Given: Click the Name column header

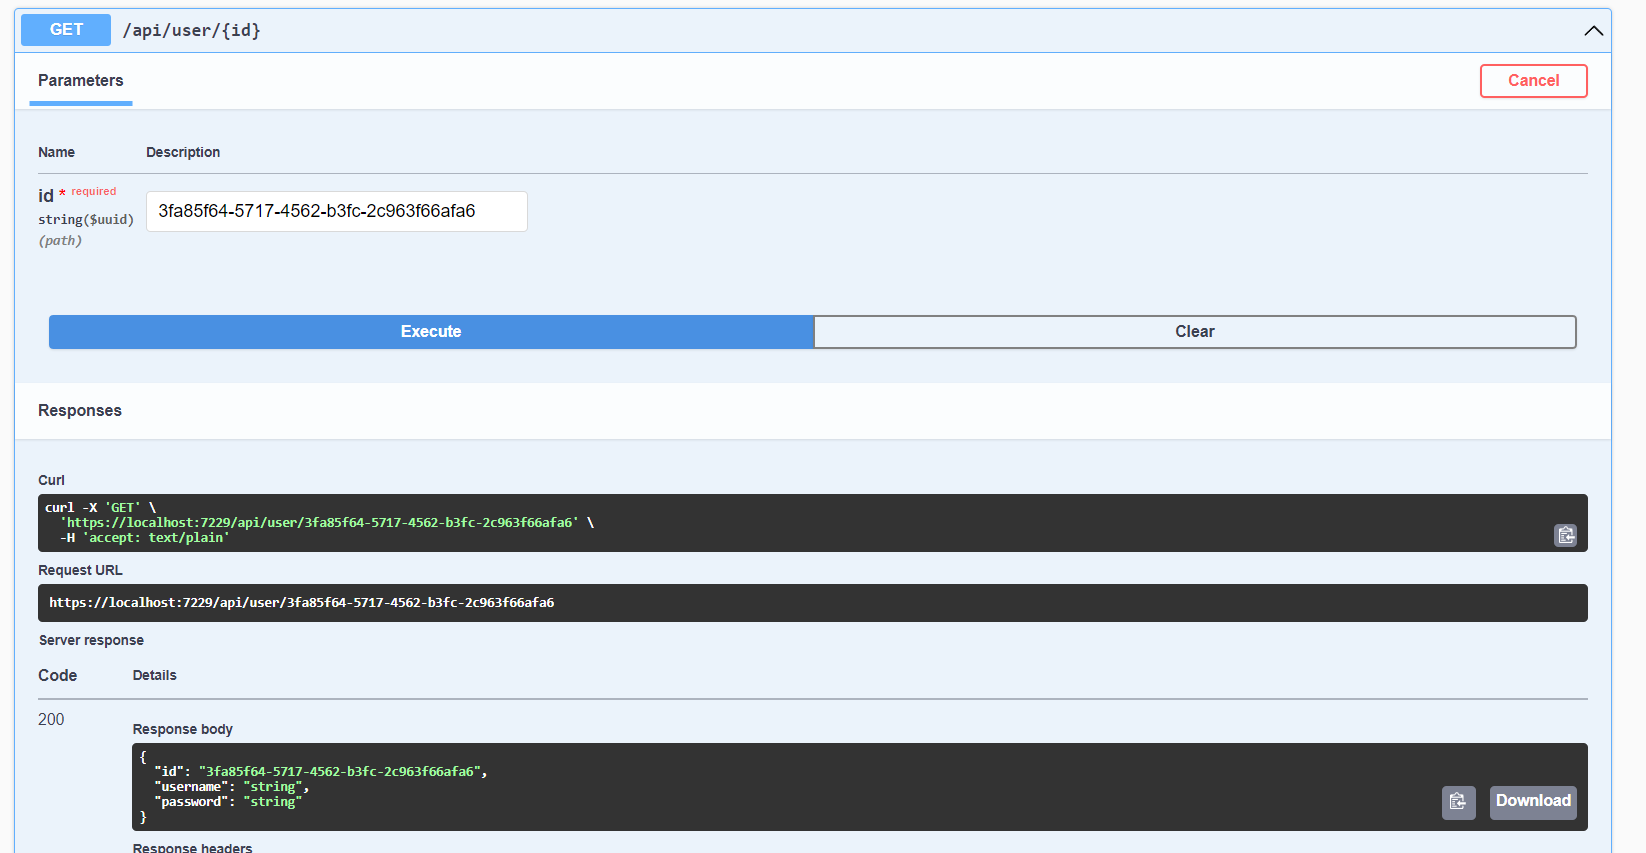Looking at the screenshot, I should 57,152.
